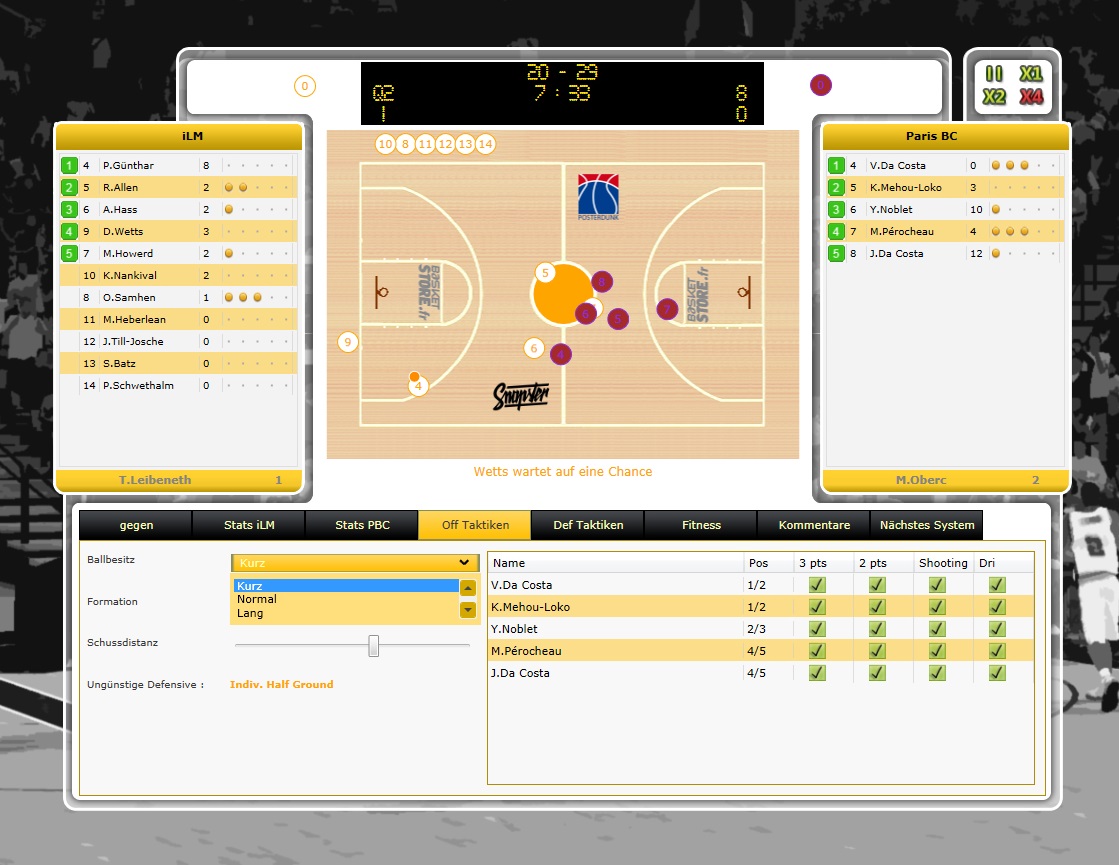Switch to the Def Taktiken tab

click(588, 525)
